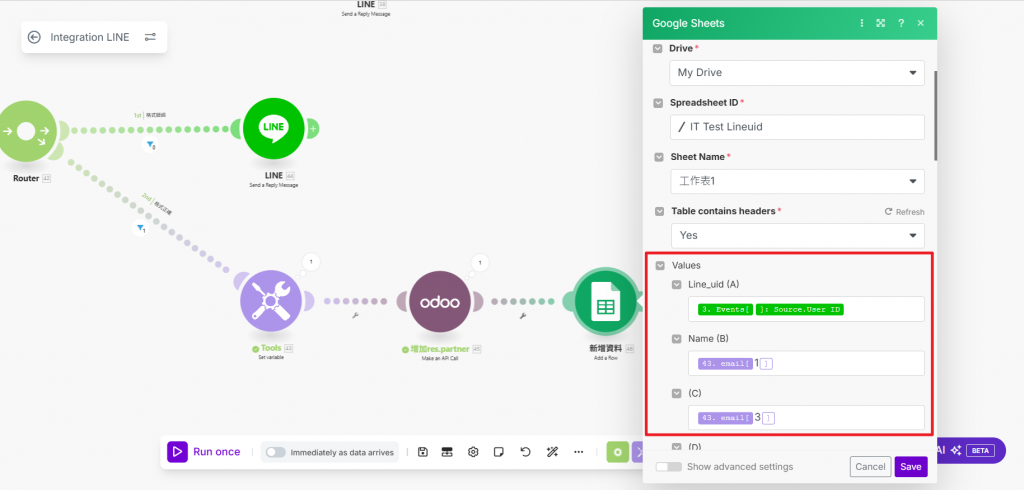Click the Name (B) value field
This screenshot has width=1024, height=490.
click(x=807, y=363)
